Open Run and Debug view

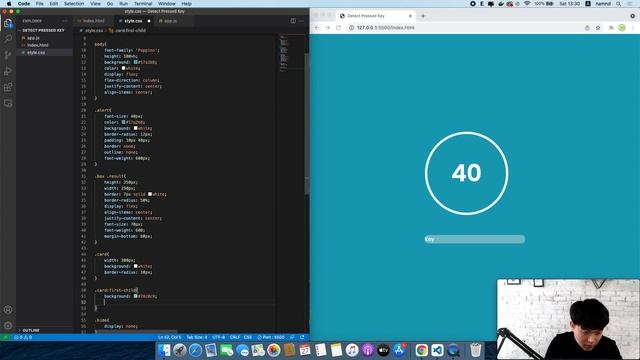[x=8, y=71]
